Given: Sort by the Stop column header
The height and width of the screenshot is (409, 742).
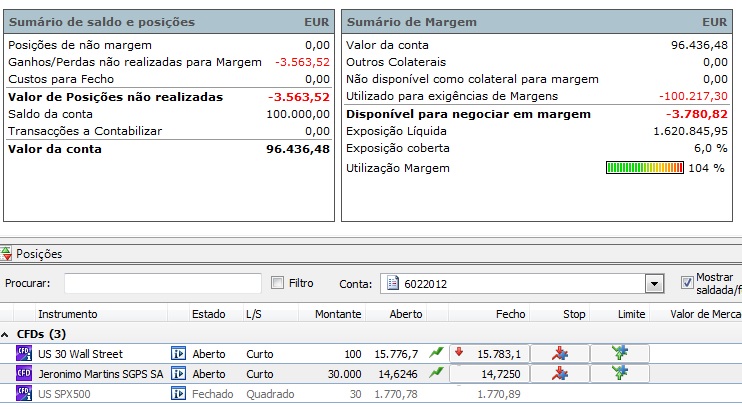Looking at the screenshot, I should [574, 314].
